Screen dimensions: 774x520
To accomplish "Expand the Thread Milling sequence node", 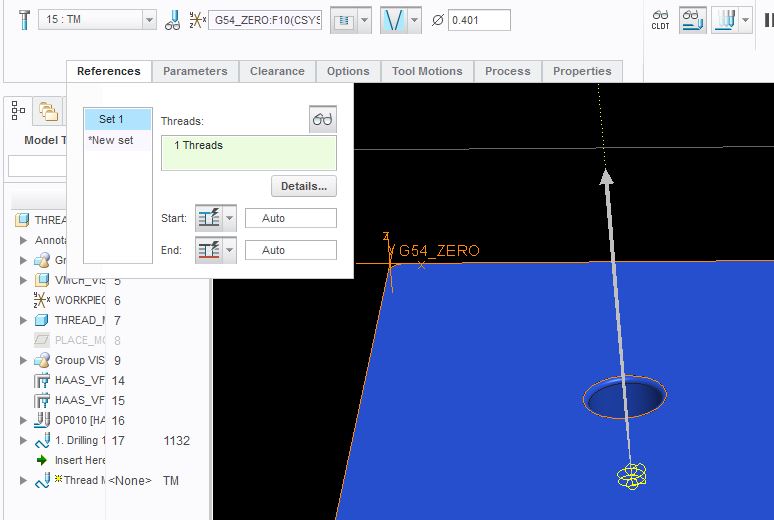I will coord(23,480).
